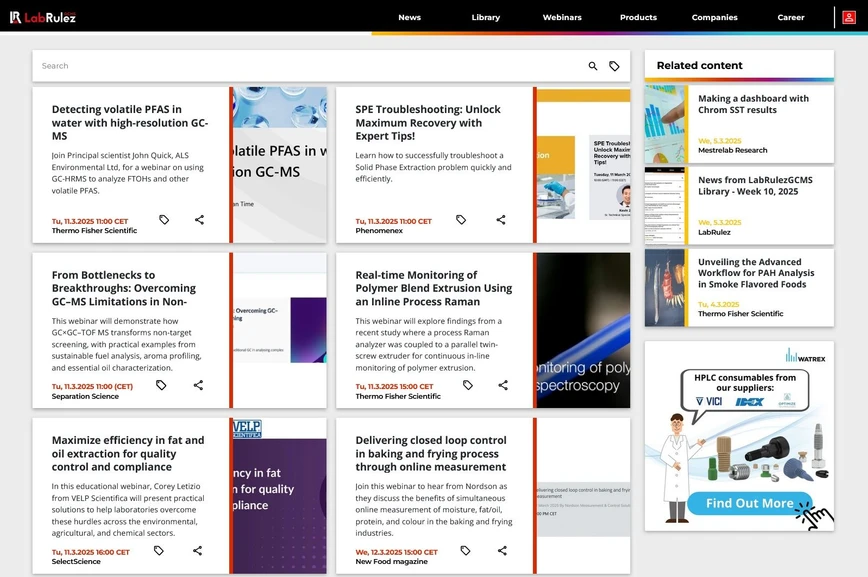868x577 pixels.
Task: Share the baking and frying process webinar
Action: coord(502,550)
